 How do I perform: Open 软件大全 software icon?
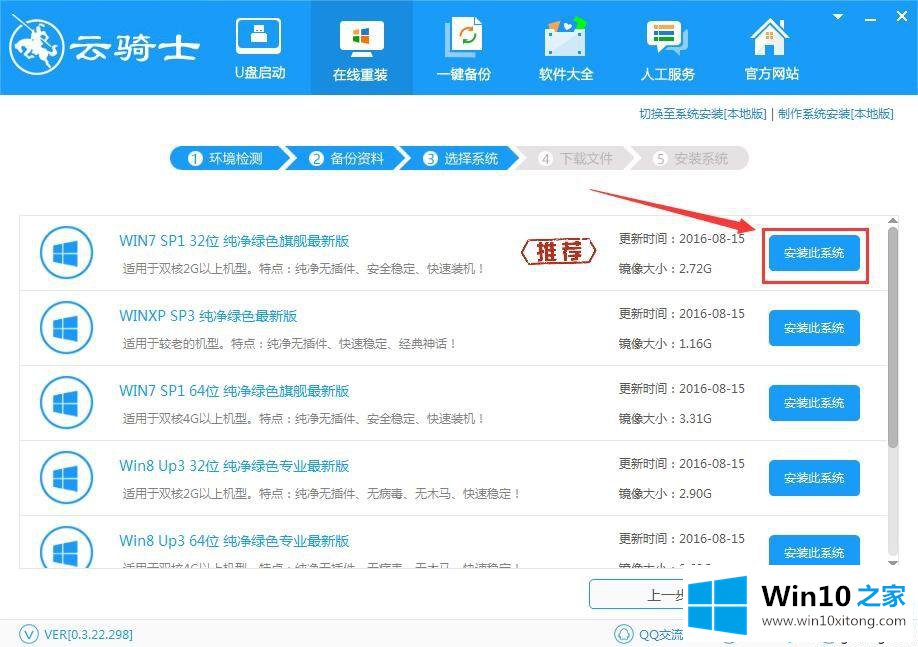(x=566, y=37)
